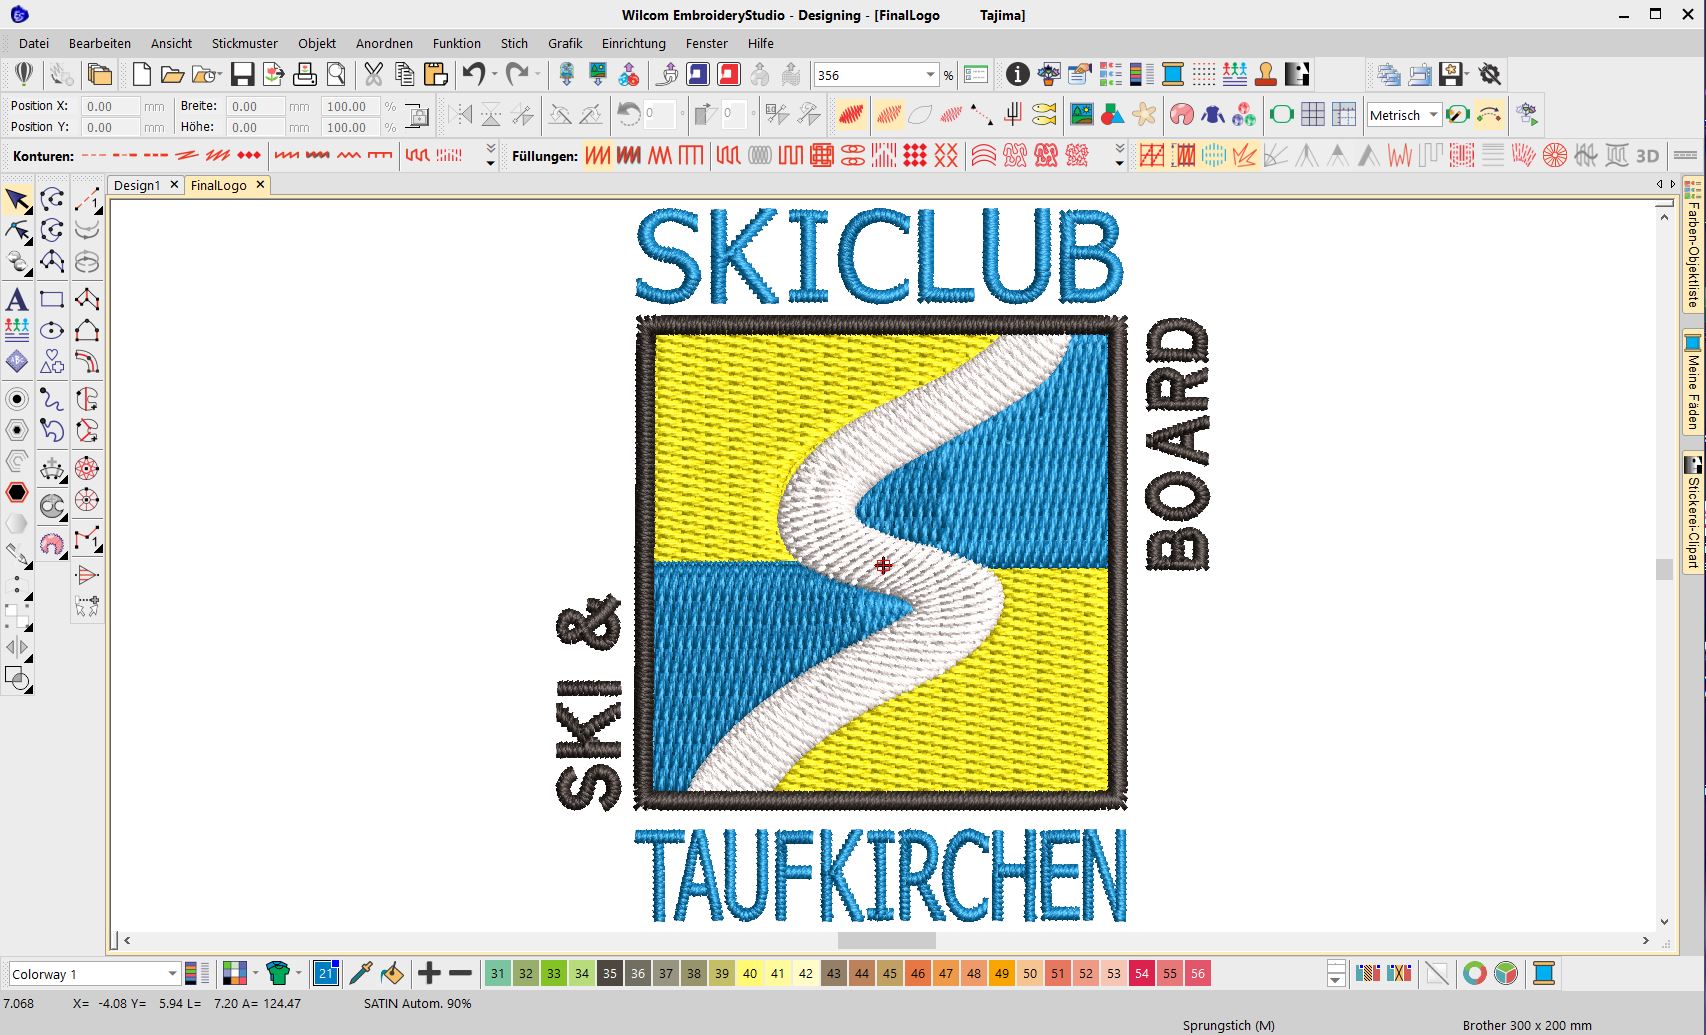Viewport: 1706px width, 1035px height.
Task: Open the Einrichtung menu
Action: [633, 43]
